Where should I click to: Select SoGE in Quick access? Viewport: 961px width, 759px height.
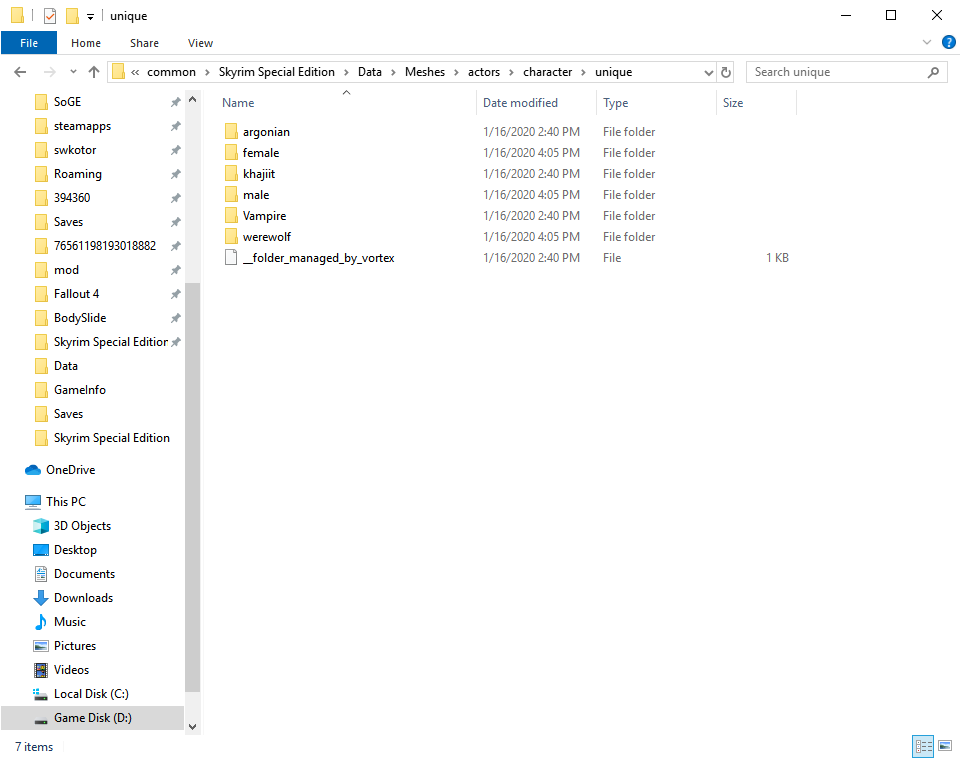coord(67,102)
